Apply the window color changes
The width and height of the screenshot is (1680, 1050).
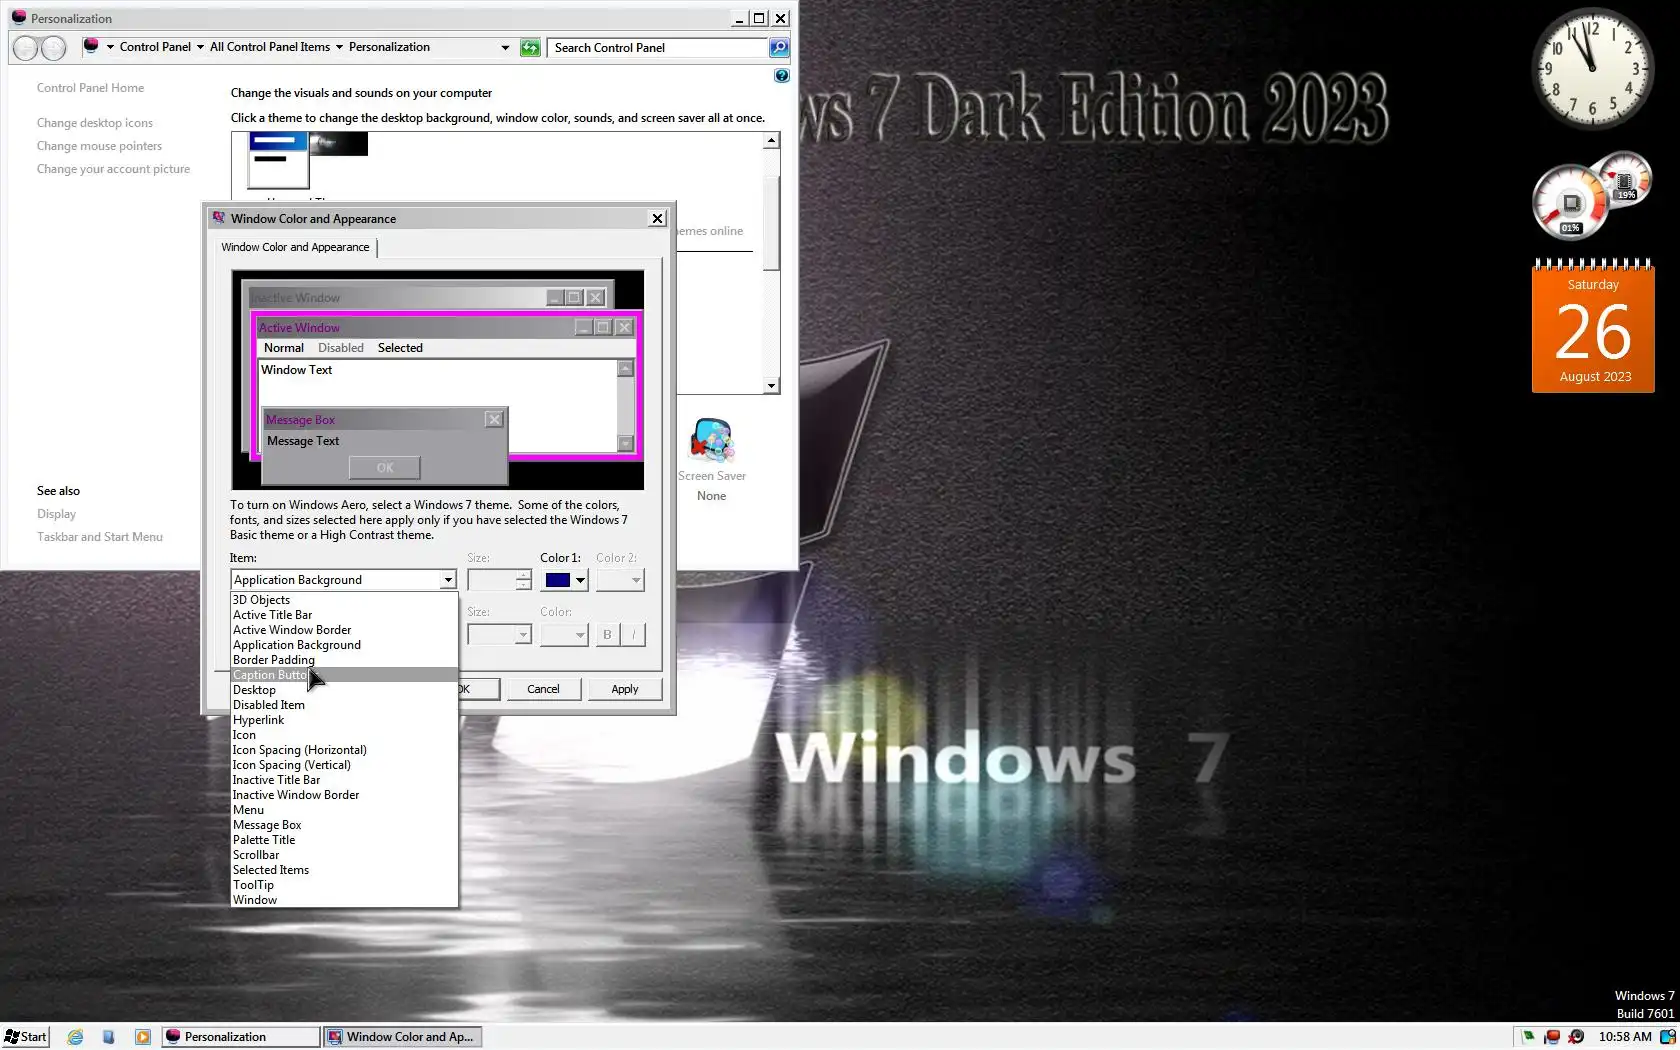[625, 689]
